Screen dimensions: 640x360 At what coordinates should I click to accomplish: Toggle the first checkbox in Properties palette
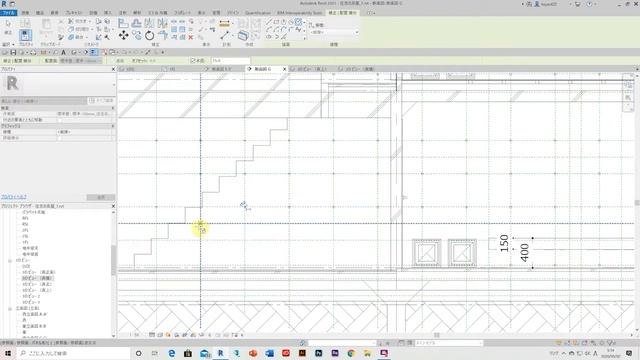(x=60, y=120)
